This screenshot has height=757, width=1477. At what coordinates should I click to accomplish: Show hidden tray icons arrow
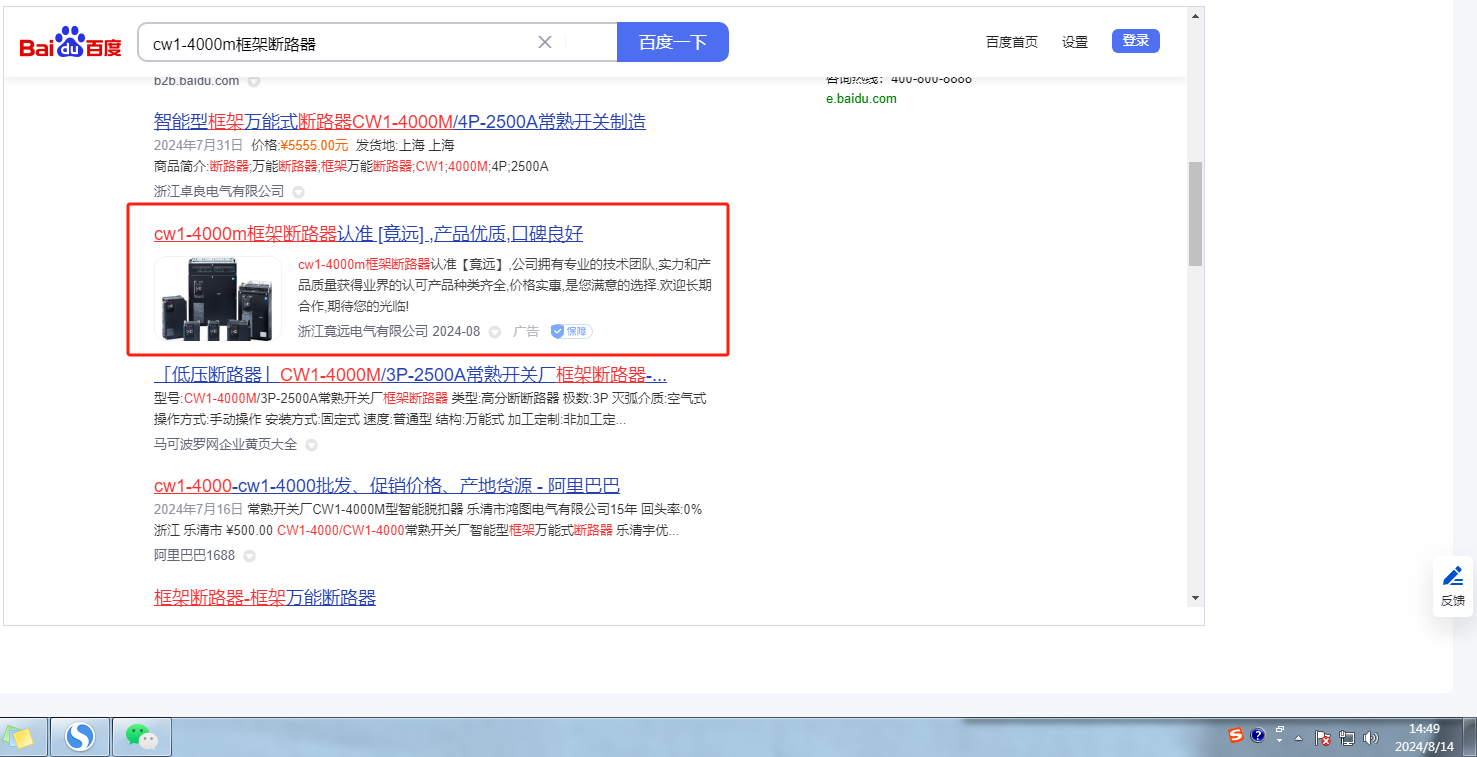point(1299,738)
